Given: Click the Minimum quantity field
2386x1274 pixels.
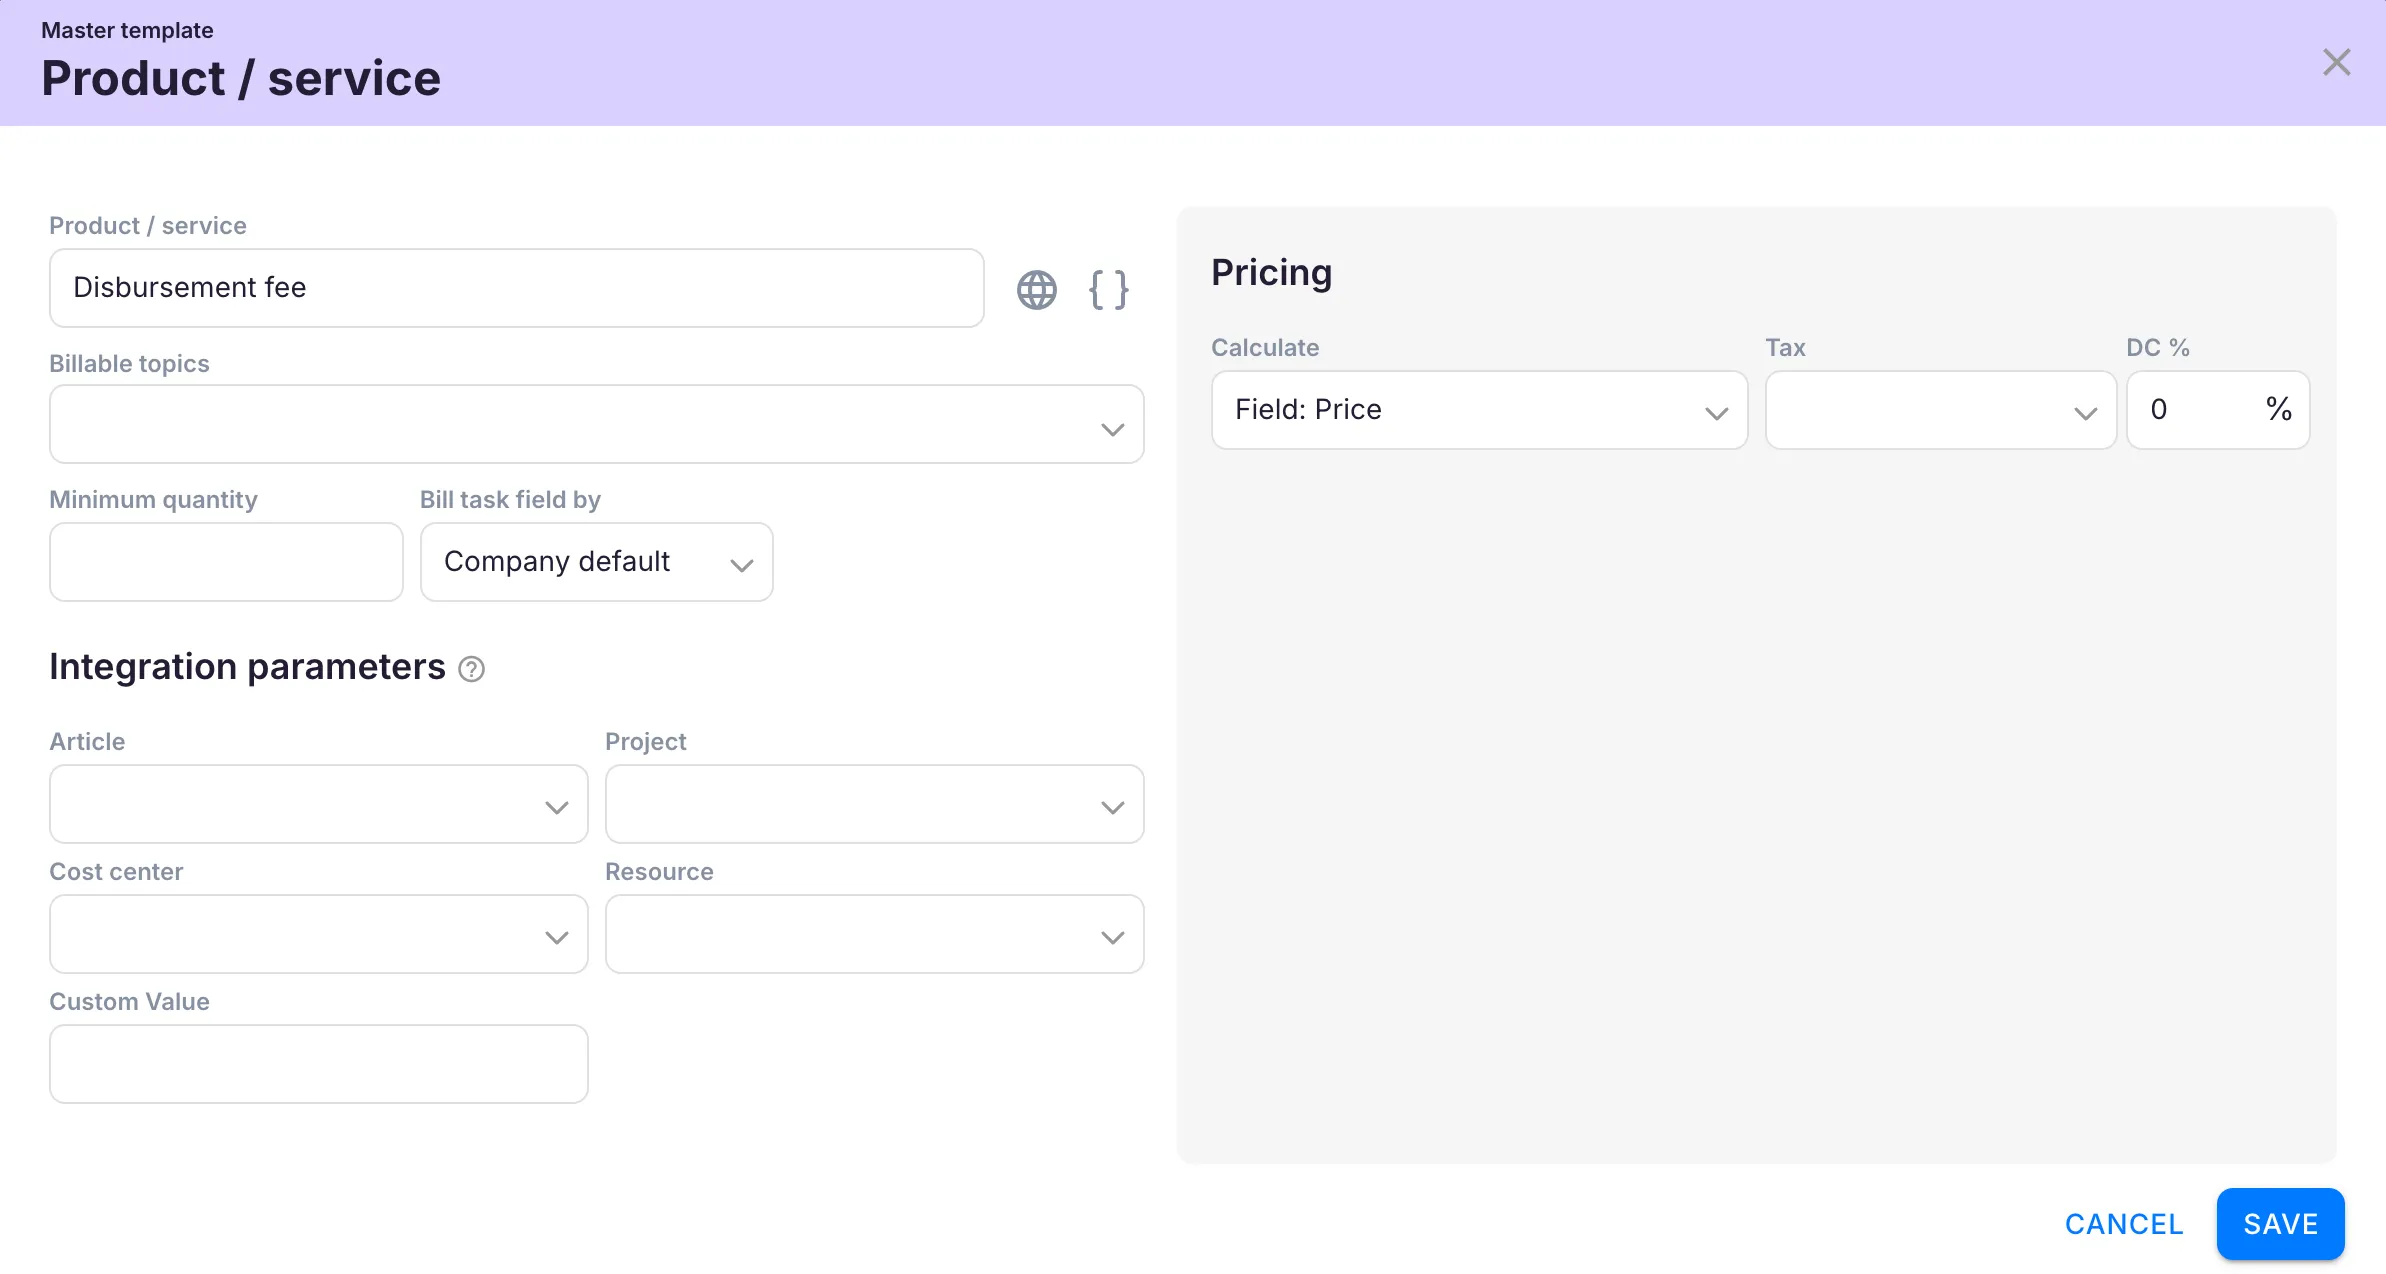Looking at the screenshot, I should click(226, 561).
